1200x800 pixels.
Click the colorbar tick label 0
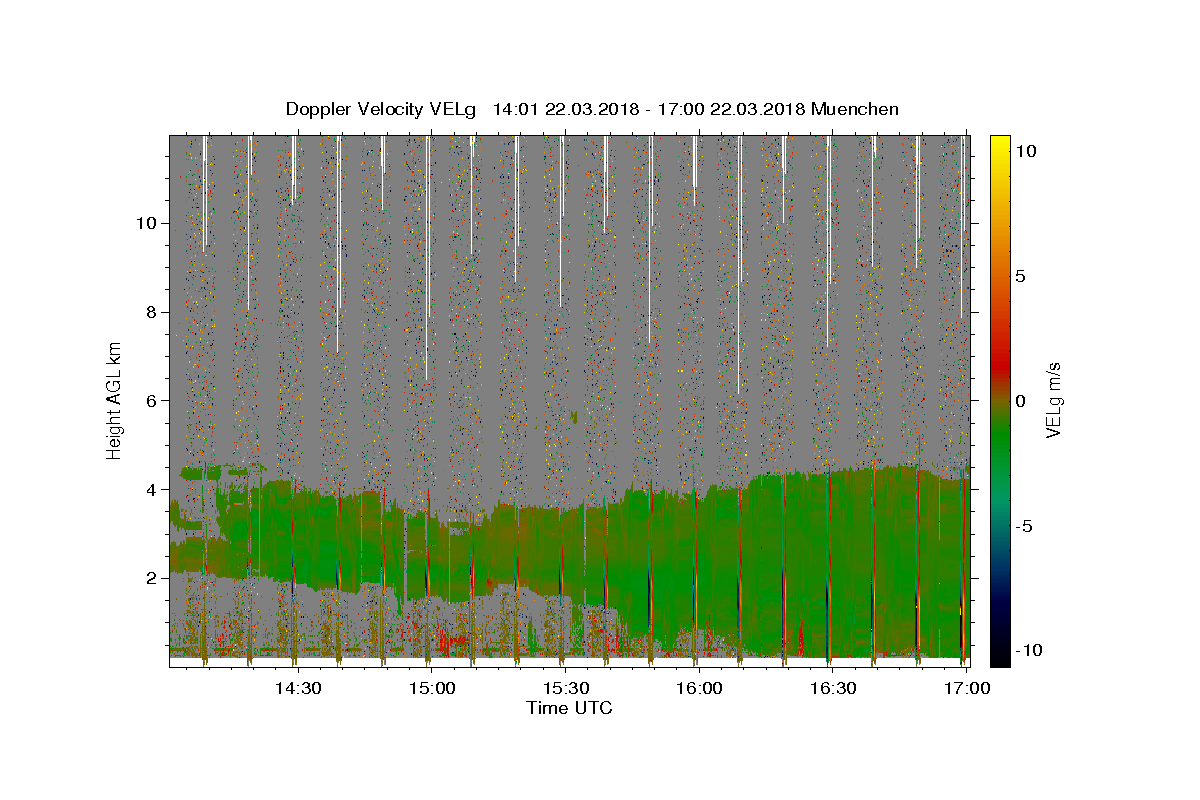pos(1019,400)
